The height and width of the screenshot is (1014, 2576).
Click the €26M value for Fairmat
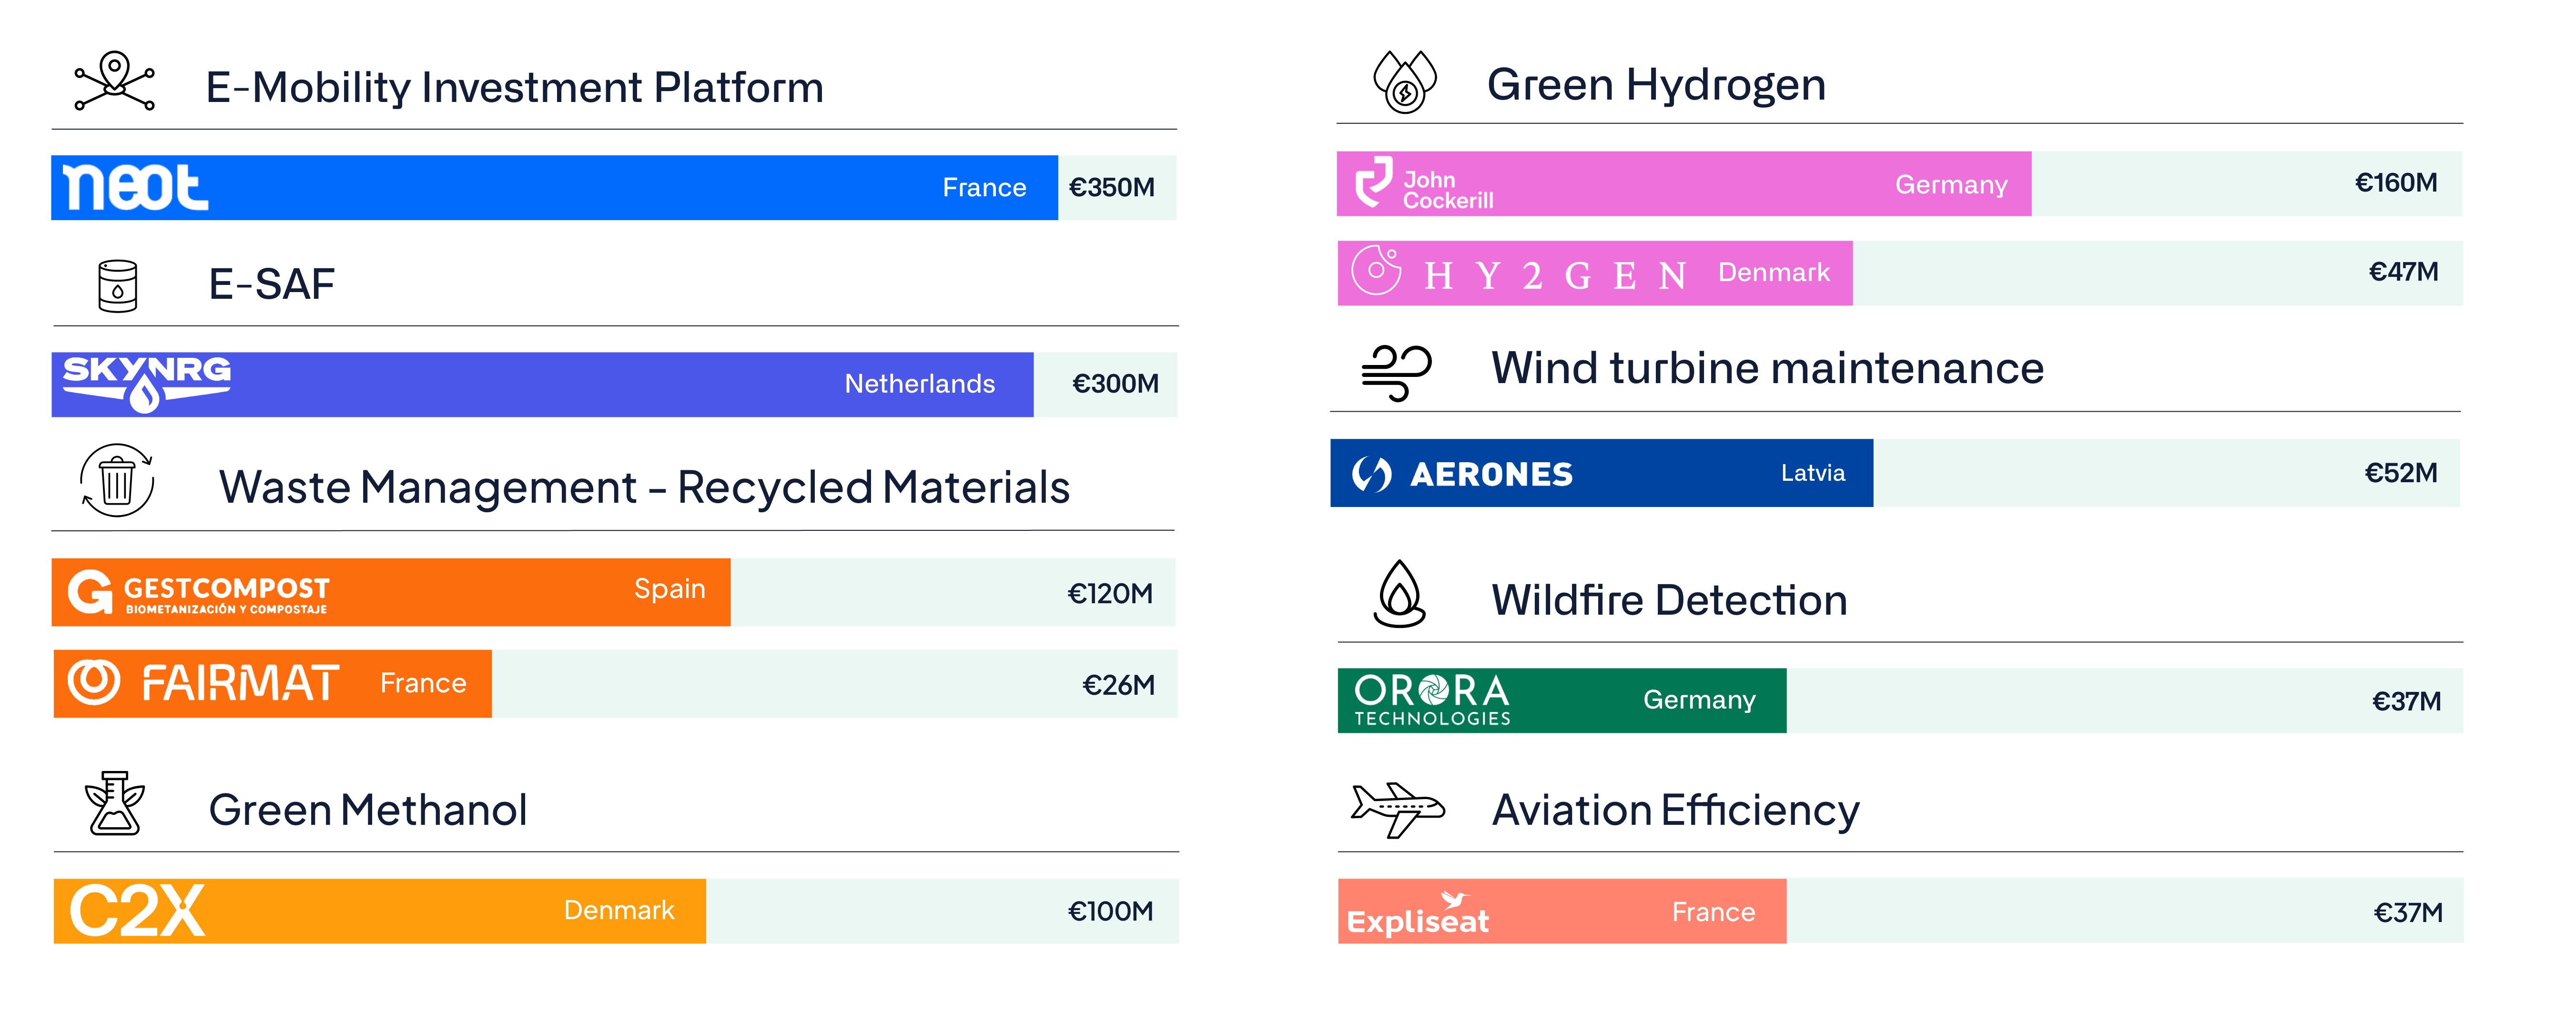(1118, 685)
